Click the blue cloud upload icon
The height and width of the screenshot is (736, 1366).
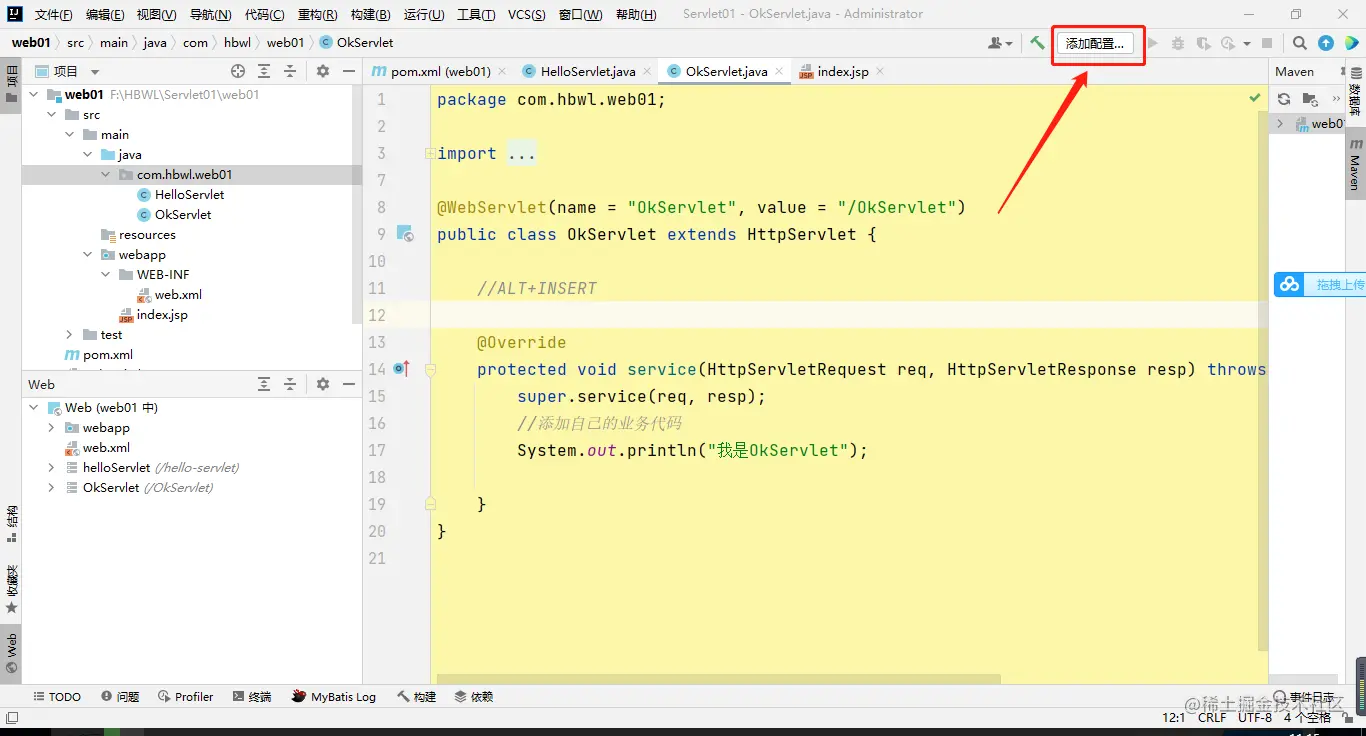click(1290, 285)
